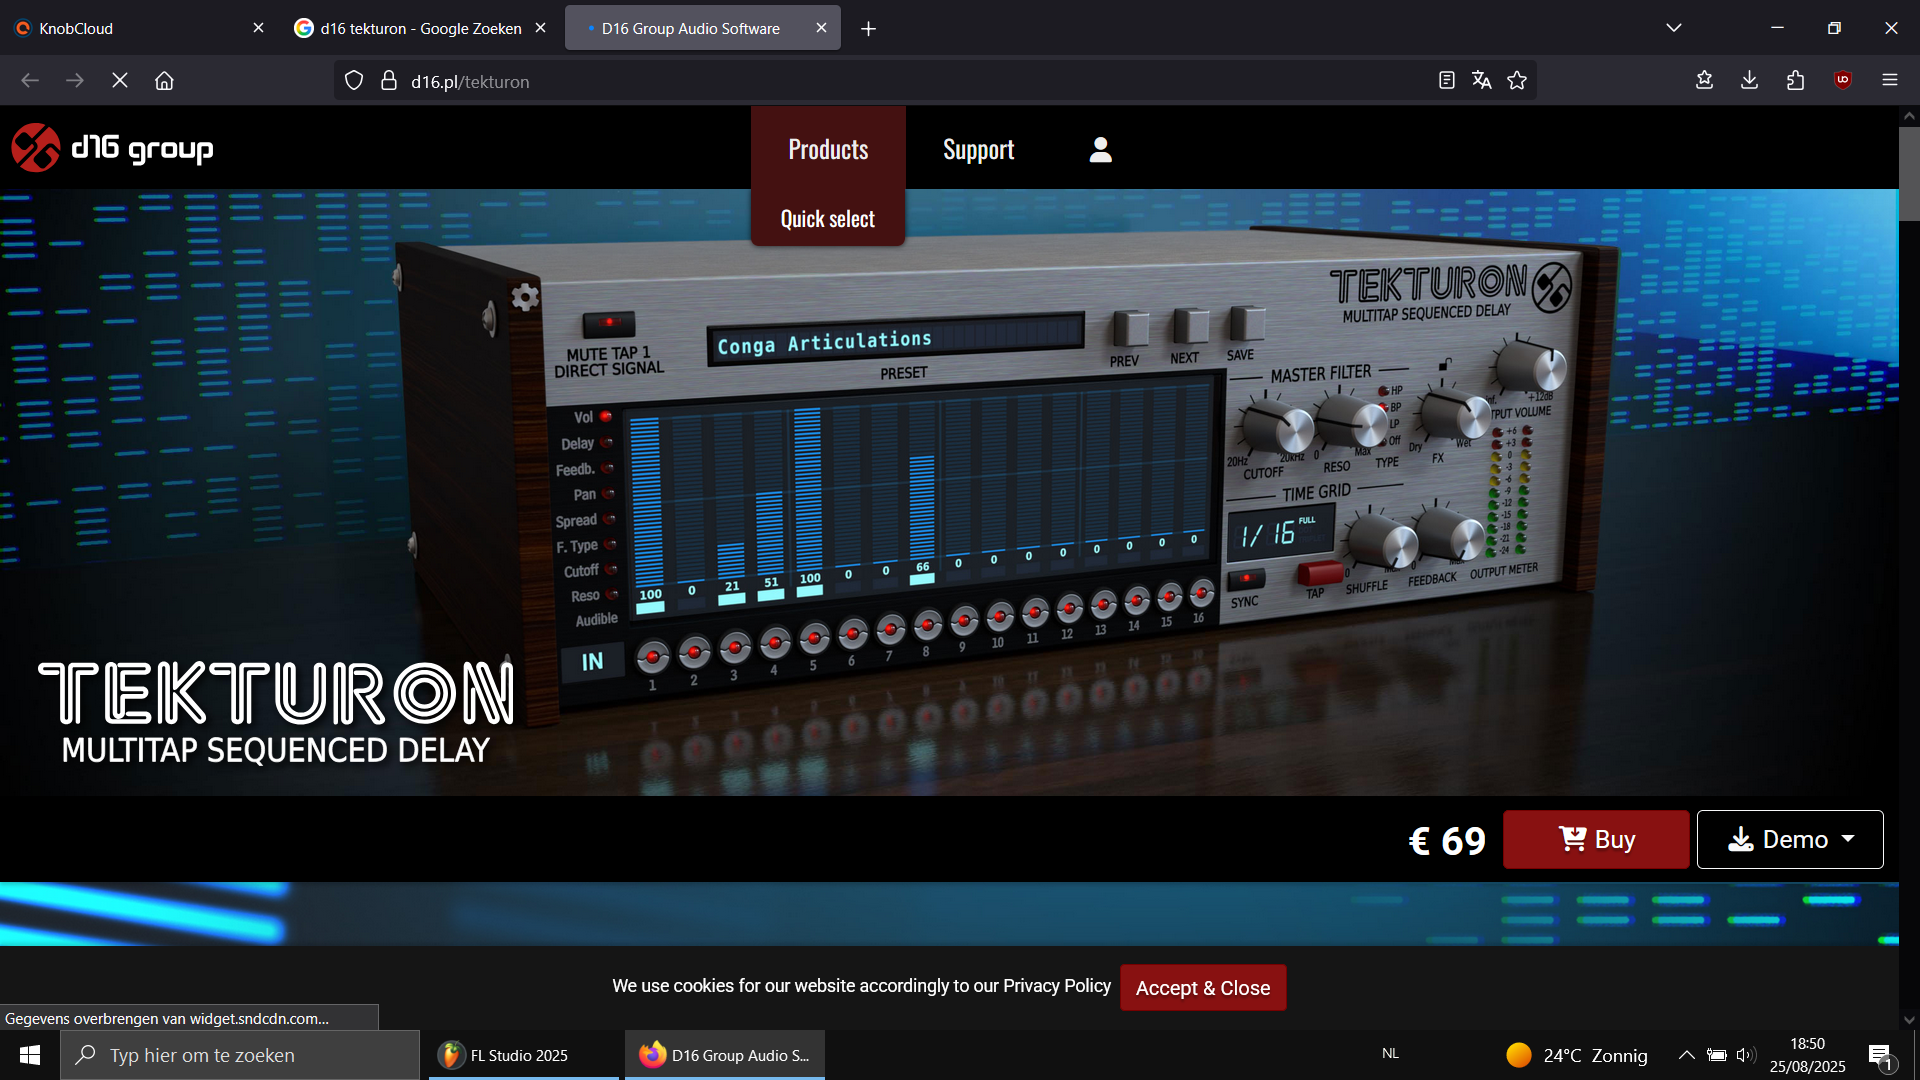Close the d16 tekturon Google tab
This screenshot has height=1080, width=1920.
[x=541, y=28]
